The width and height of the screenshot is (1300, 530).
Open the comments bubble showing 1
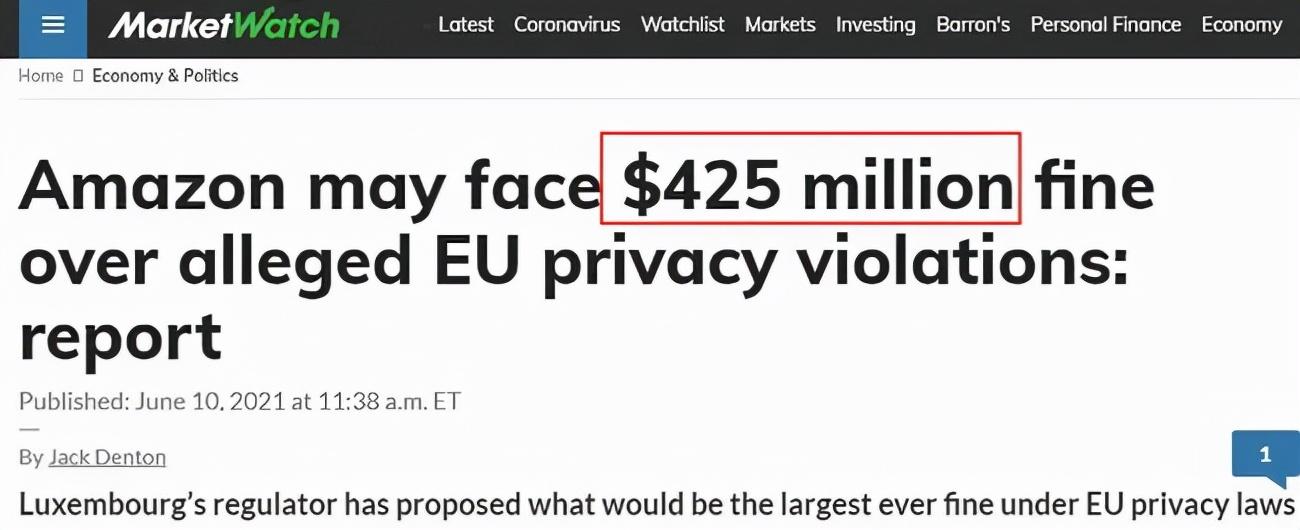point(1265,456)
